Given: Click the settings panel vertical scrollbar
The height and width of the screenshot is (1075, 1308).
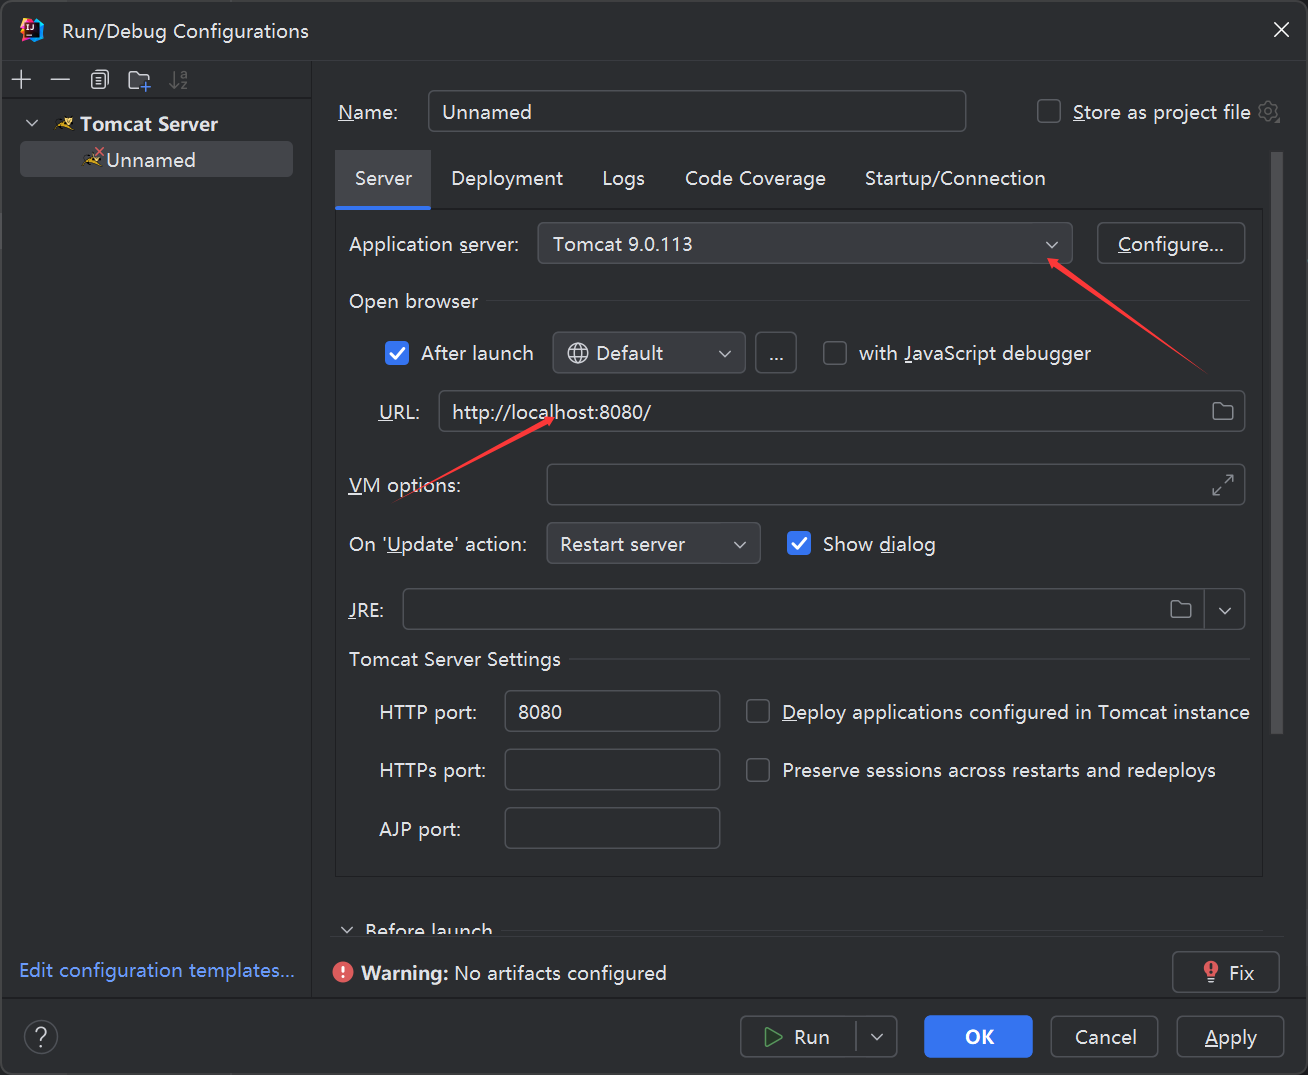Looking at the screenshot, I should click(1276, 444).
